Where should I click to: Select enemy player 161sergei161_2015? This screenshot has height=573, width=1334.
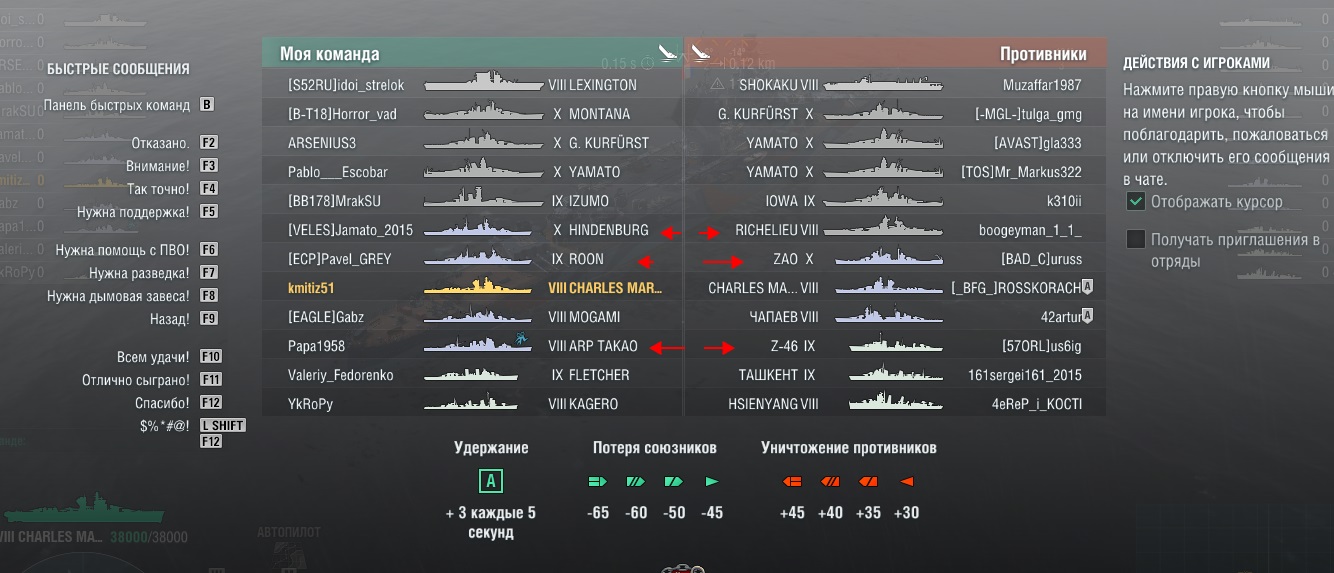tap(1025, 375)
